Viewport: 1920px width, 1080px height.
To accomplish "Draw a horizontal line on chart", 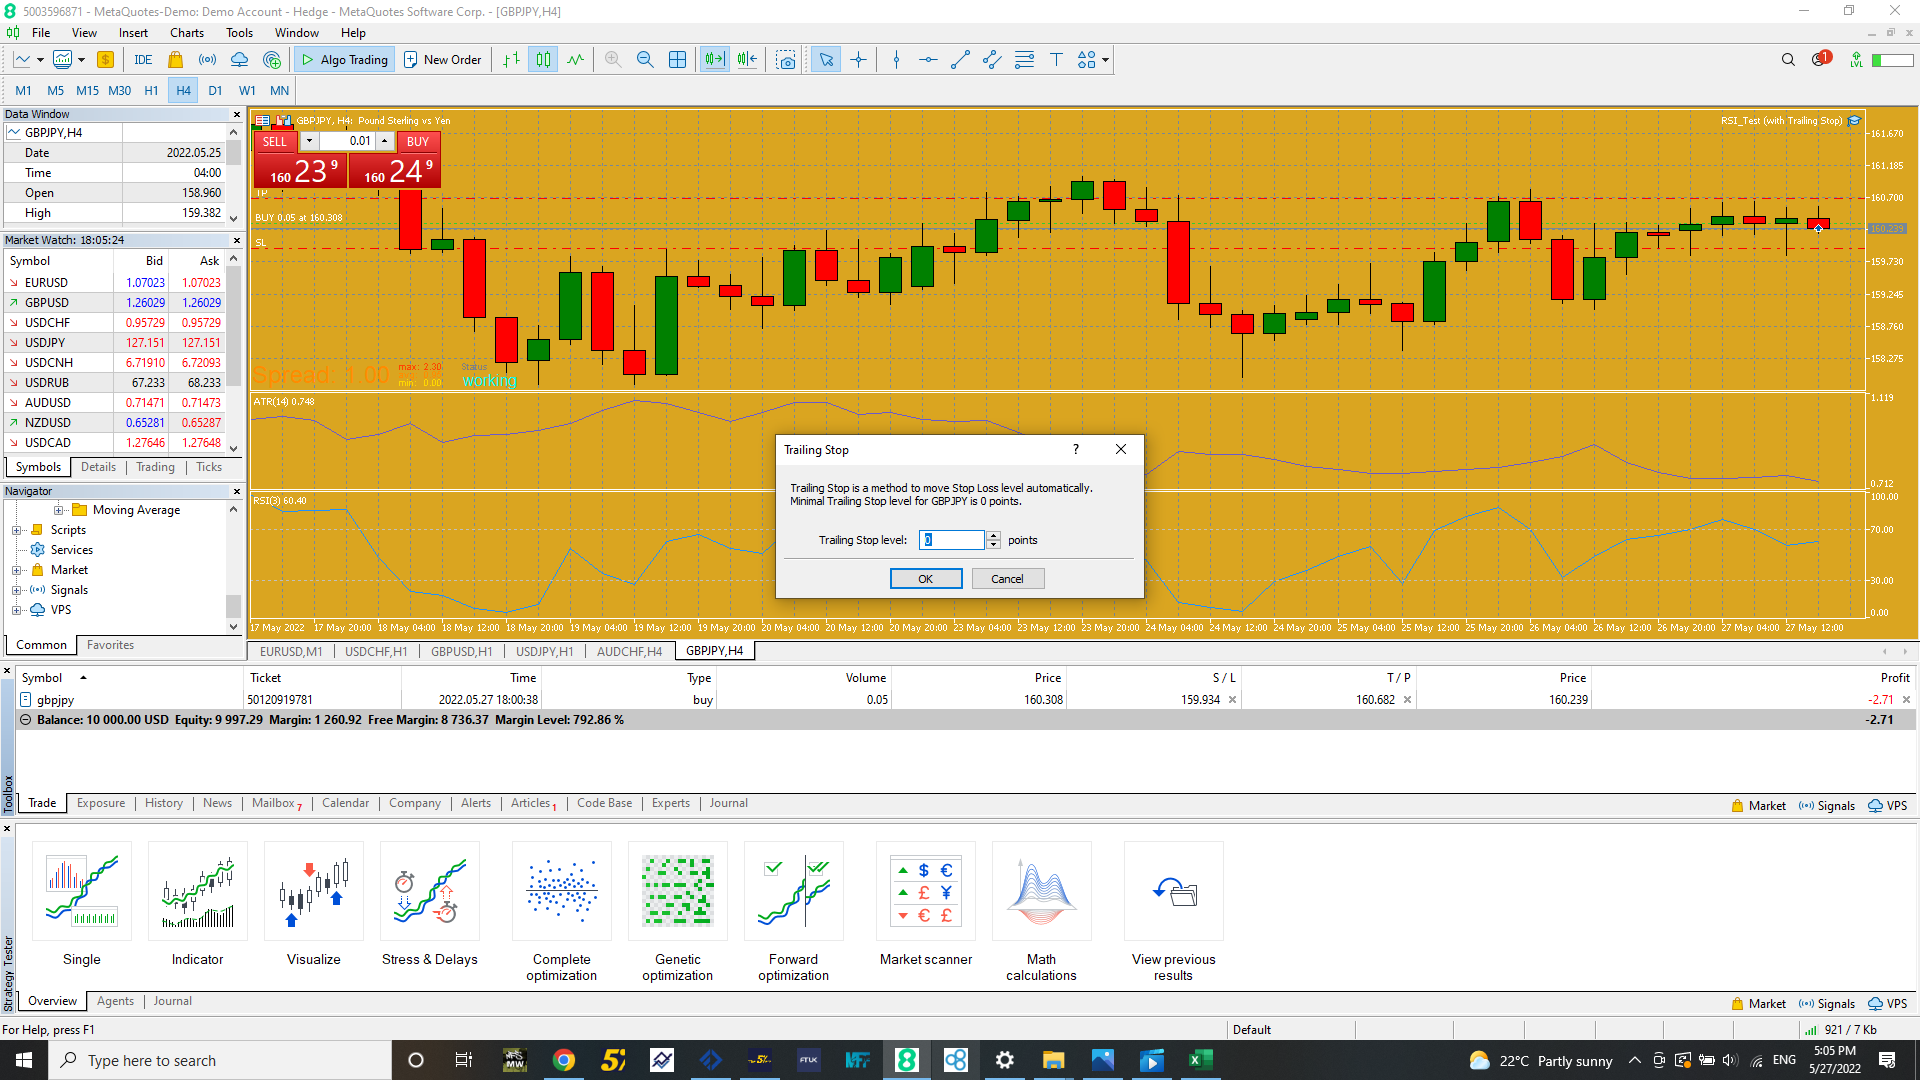I will coord(928,60).
